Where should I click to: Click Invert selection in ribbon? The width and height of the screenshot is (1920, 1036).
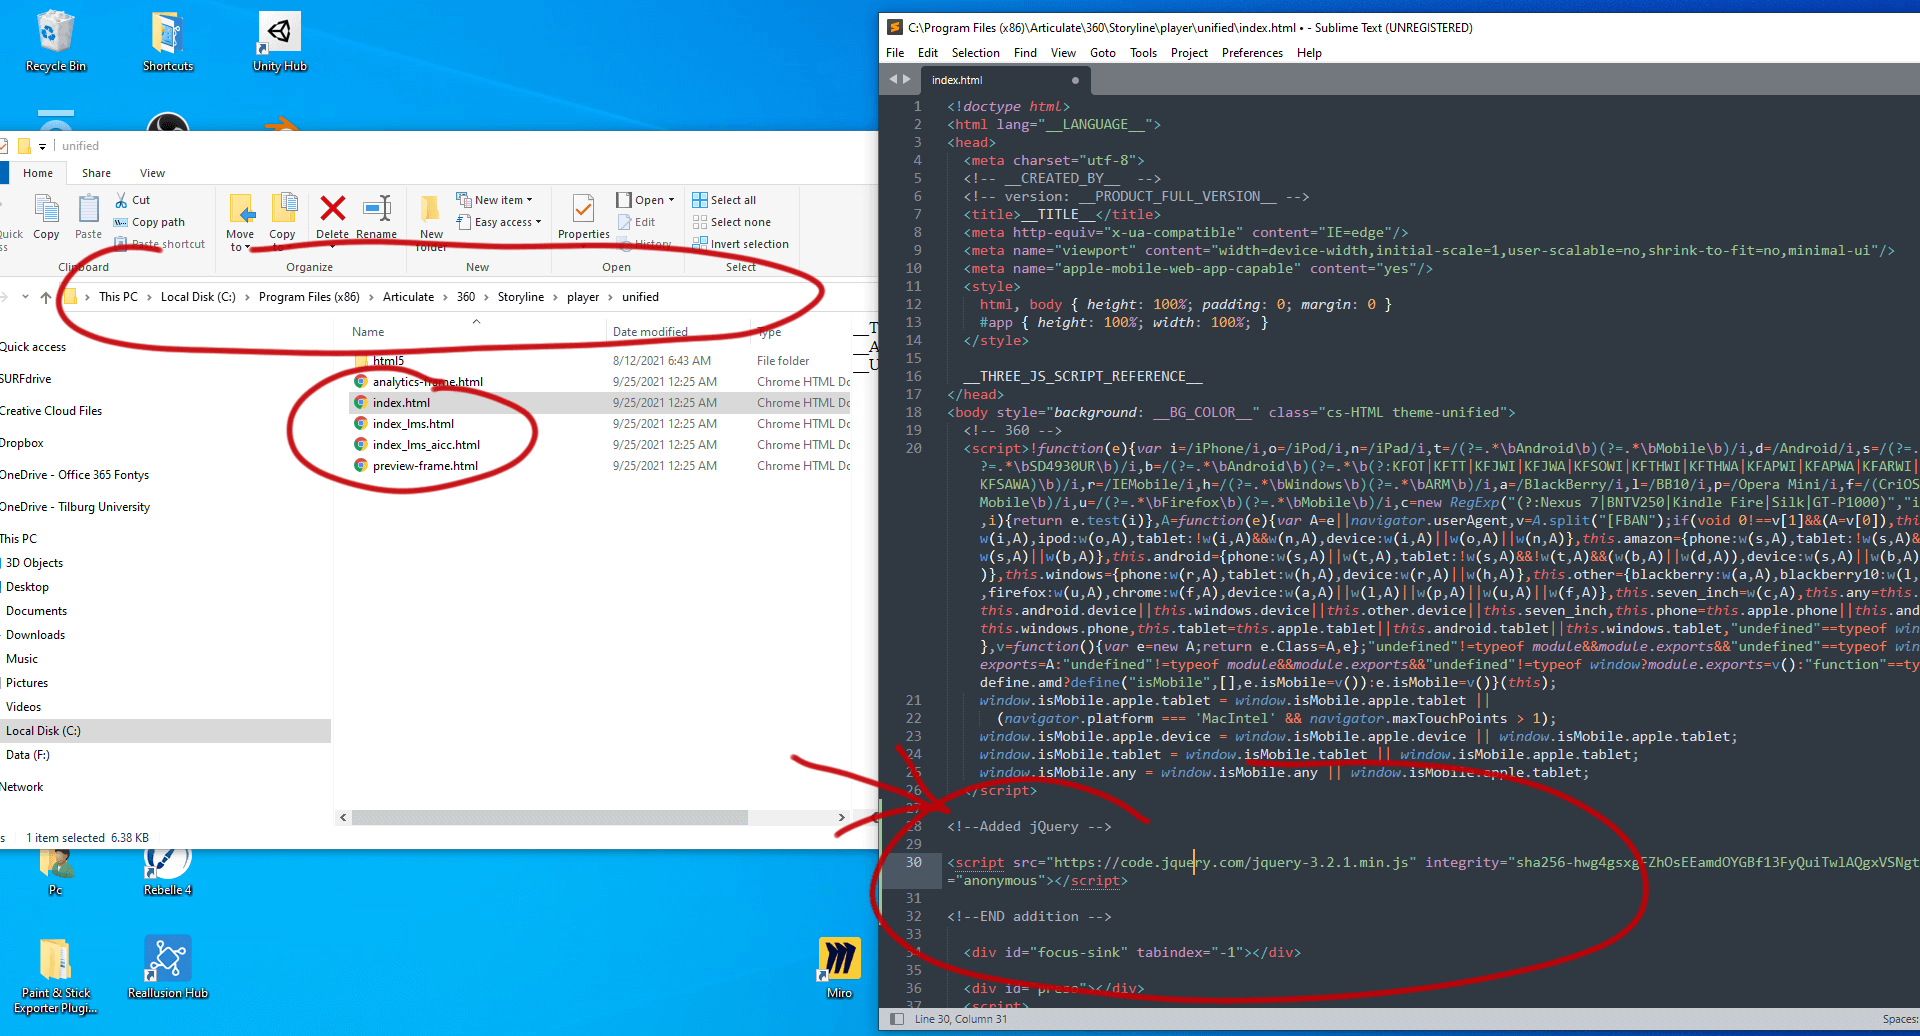point(748,244)
